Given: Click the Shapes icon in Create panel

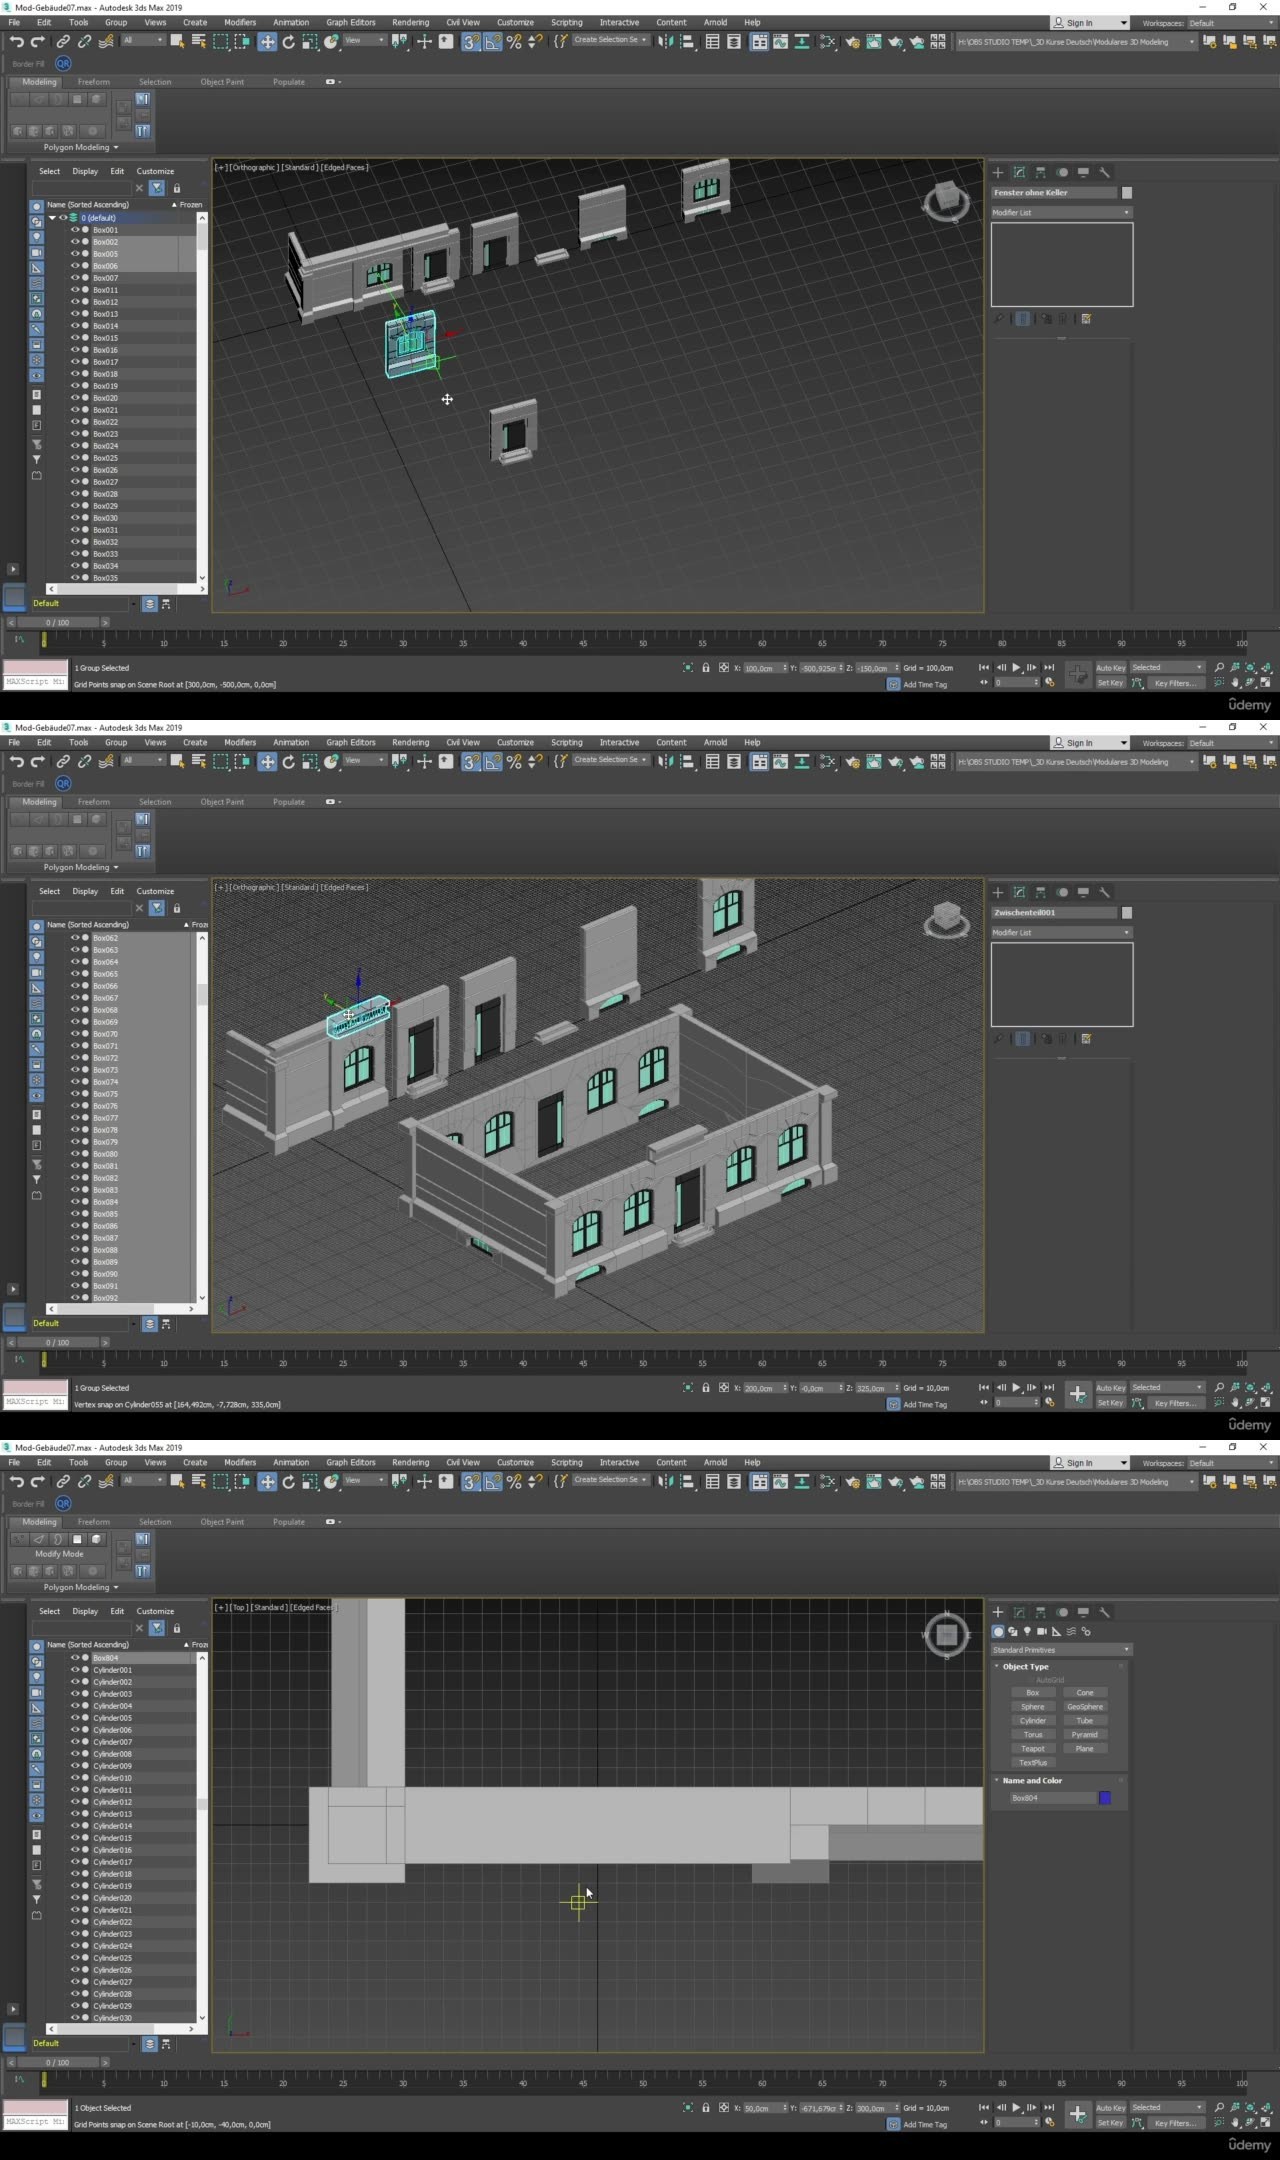Looking at the screenshot, I should (1013, 1631).
